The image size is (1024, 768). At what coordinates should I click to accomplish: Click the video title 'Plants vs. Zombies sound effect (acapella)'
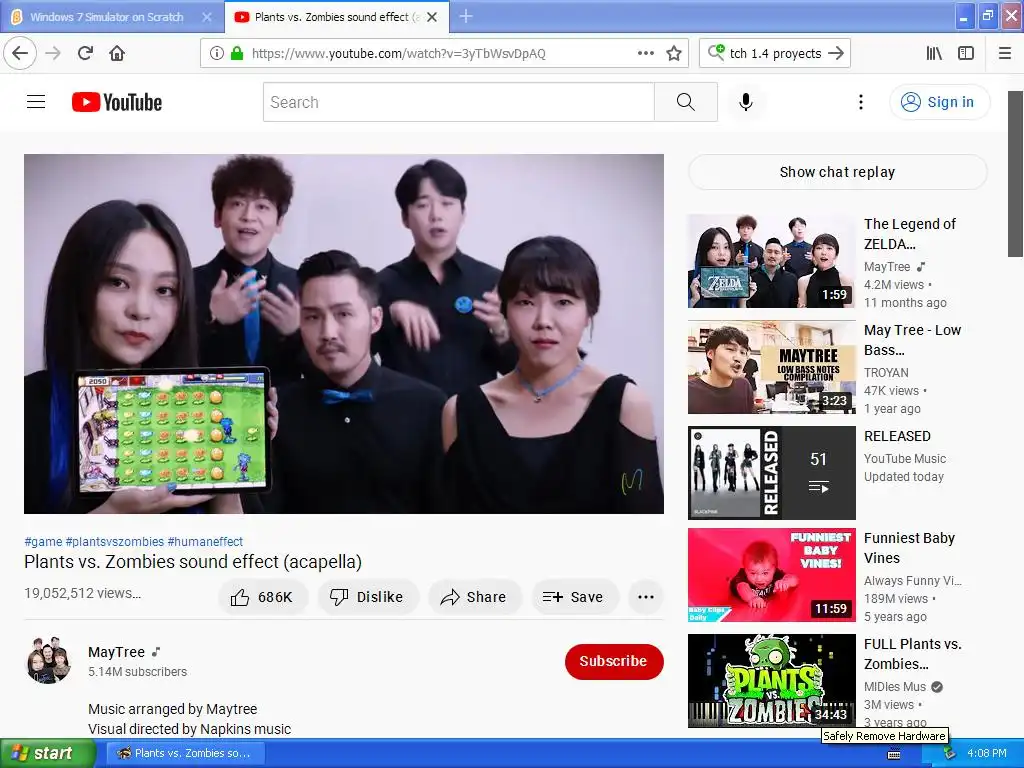193,562
